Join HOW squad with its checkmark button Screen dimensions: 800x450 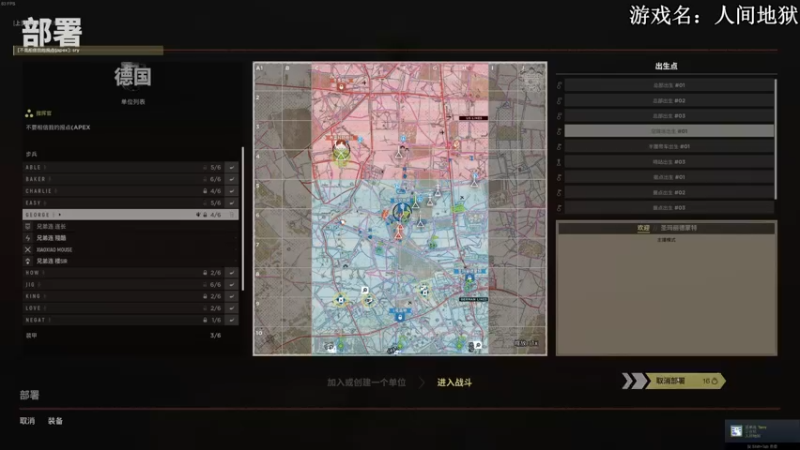232,273
